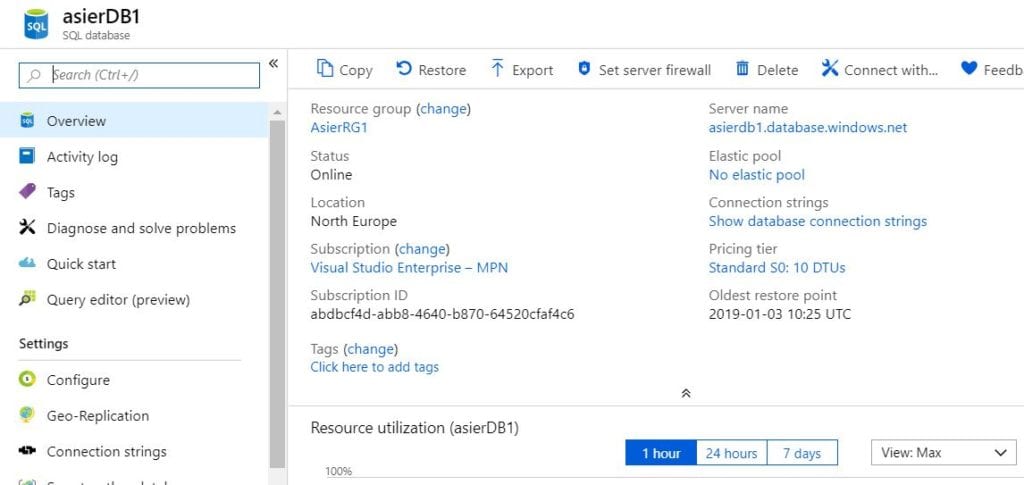Select the 24 hours time range
Image resolution: width=1024 pixels, height=485 pixels.
pyautogui.click(x=731, y=453)
